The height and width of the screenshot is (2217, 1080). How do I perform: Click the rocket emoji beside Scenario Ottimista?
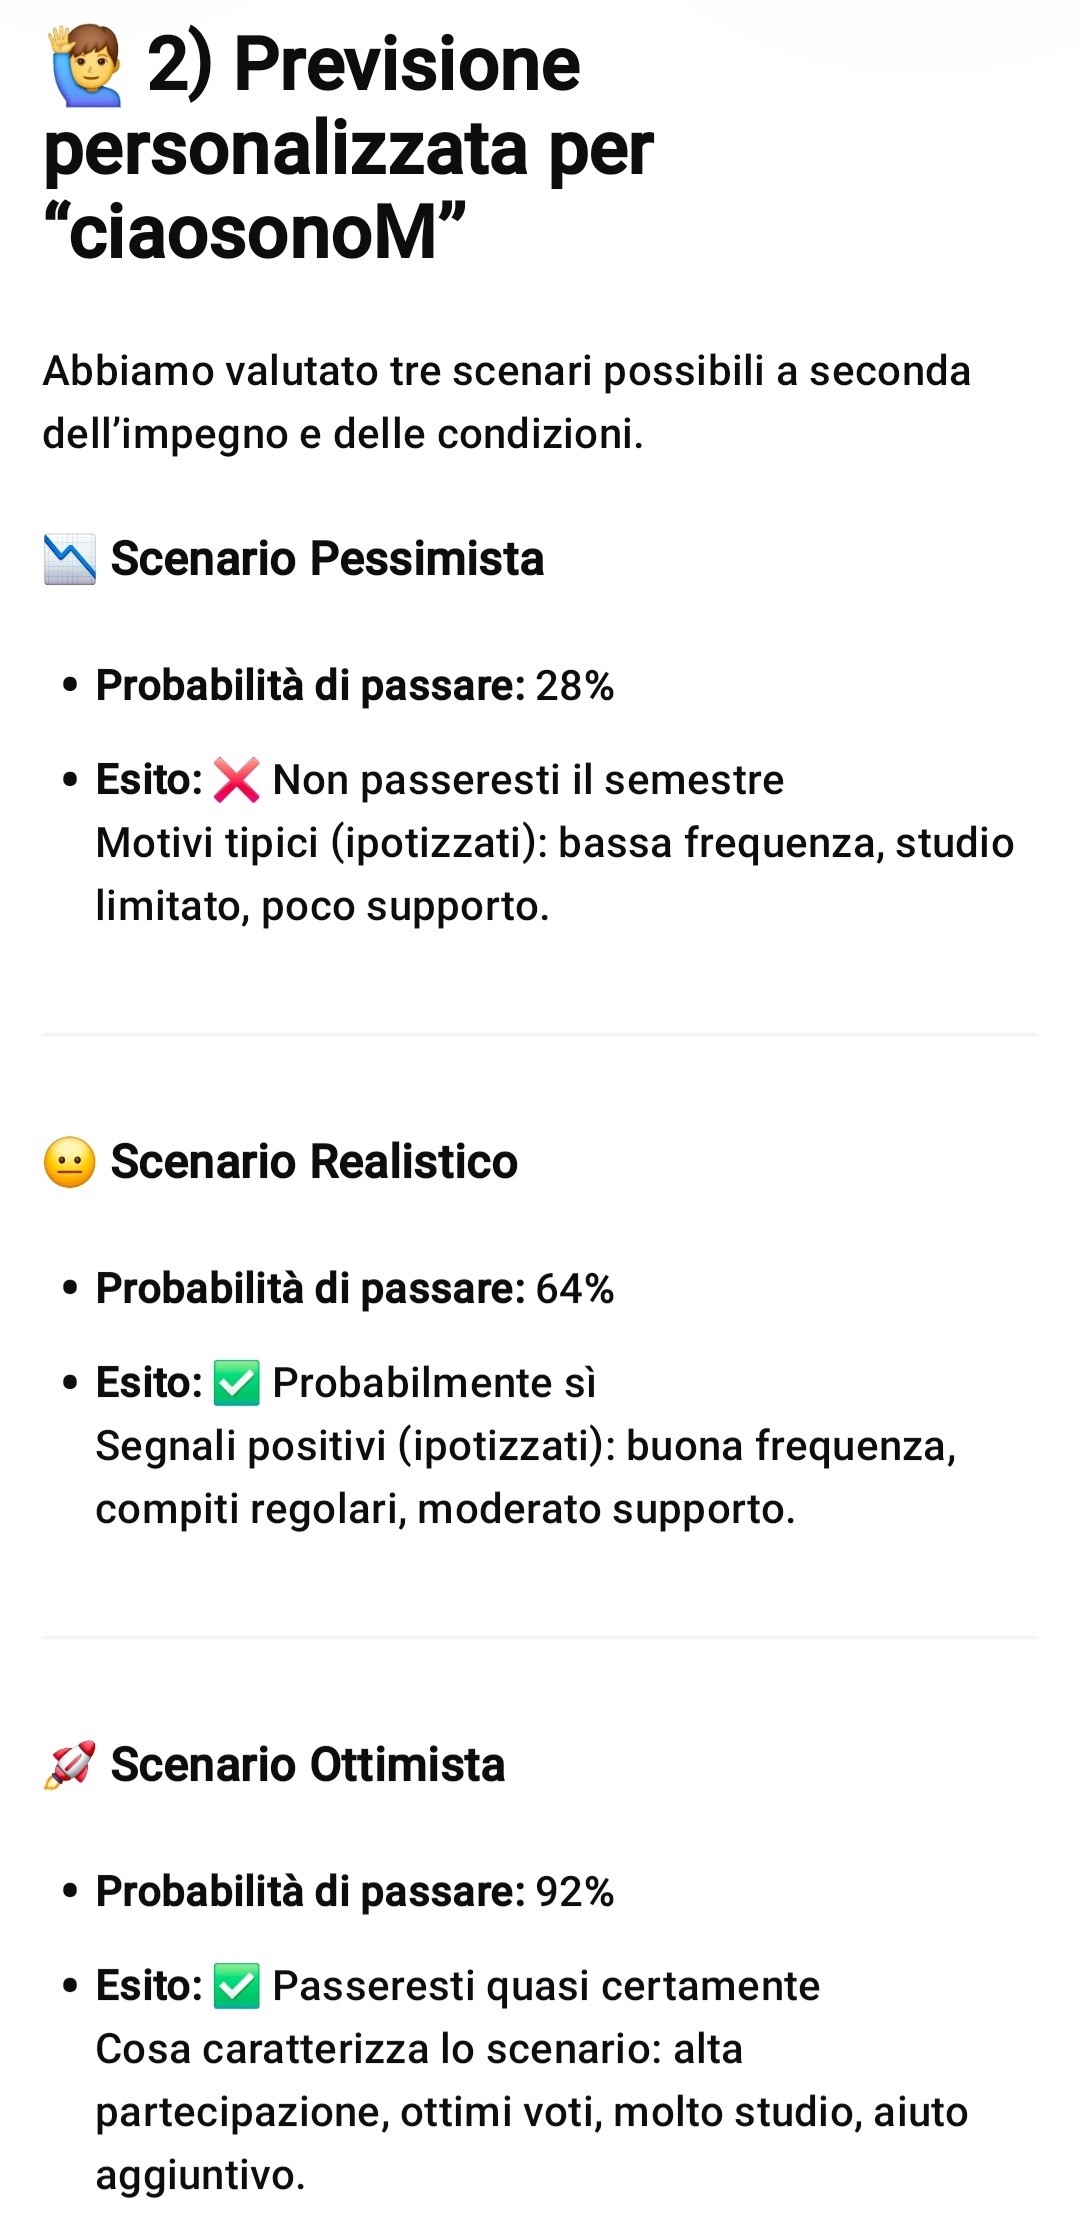click(70, 1764)
